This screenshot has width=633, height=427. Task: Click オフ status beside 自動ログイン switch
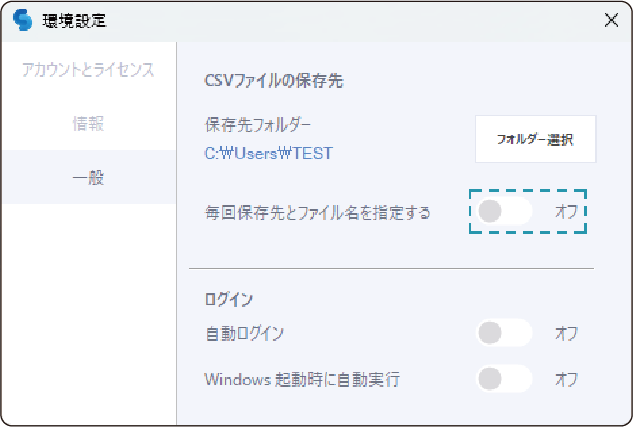coord(566,333)
